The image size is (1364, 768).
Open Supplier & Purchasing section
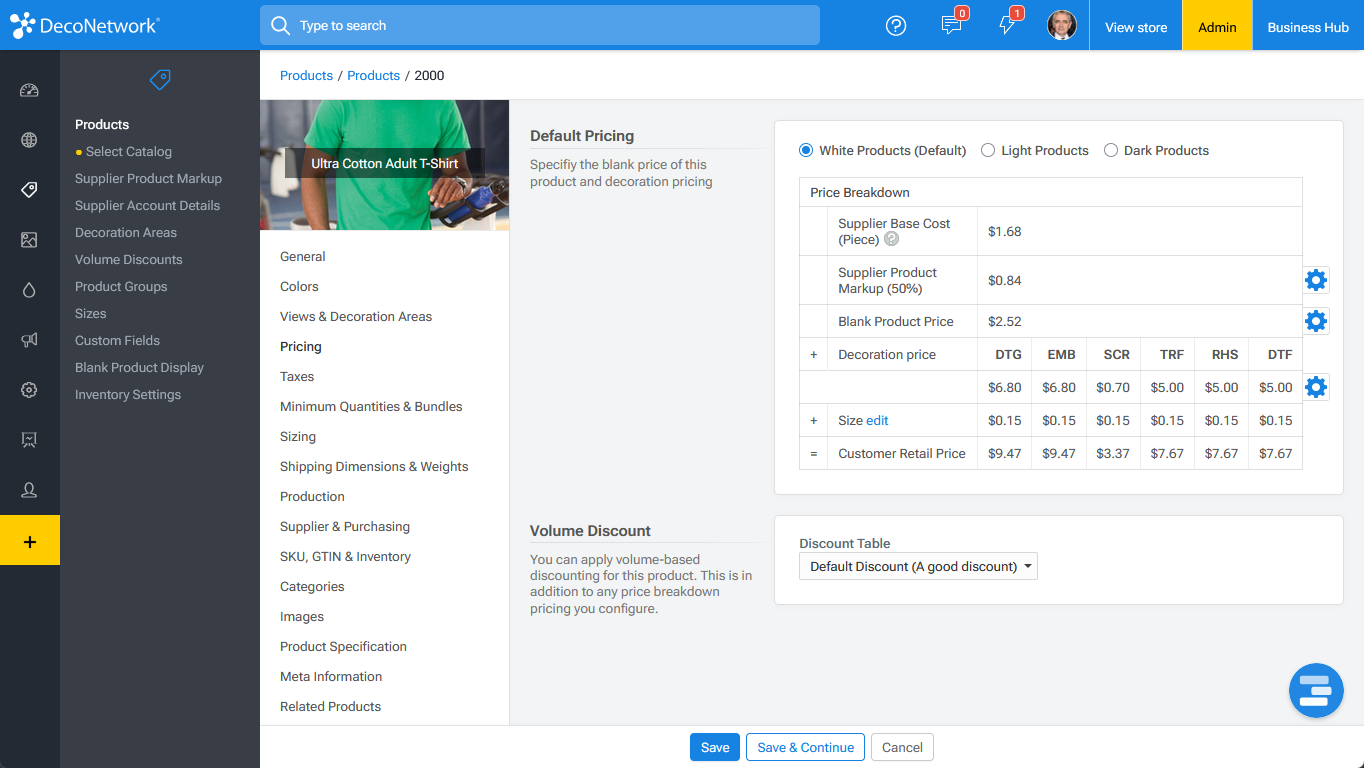point(345,526)
